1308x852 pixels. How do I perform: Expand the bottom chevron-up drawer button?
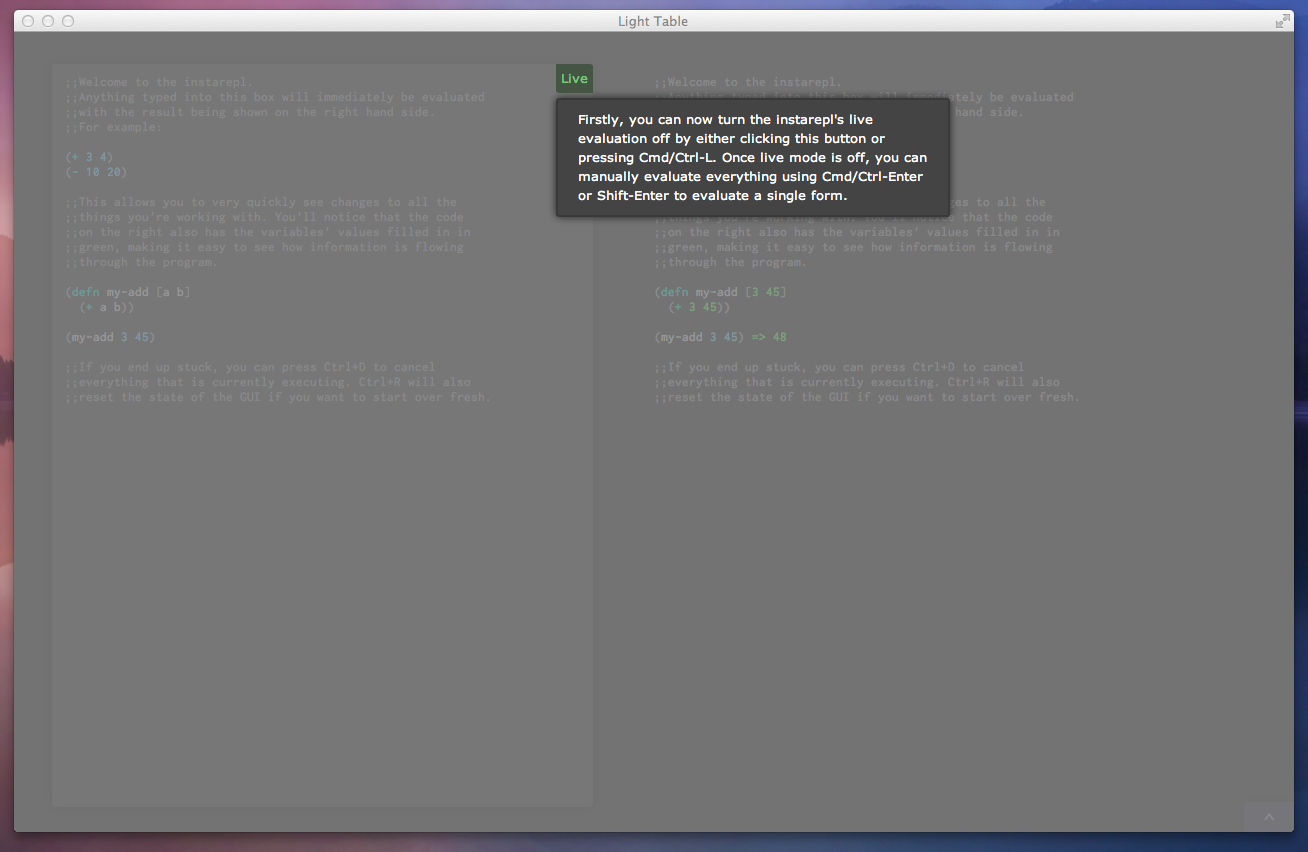[x=1268, y=817]
